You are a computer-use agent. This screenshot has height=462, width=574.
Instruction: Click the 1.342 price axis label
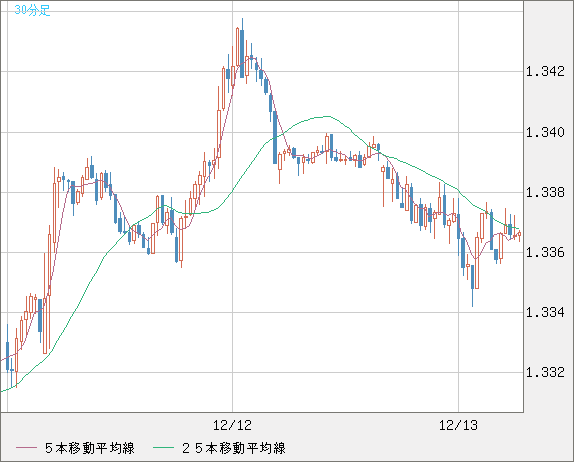pos(545,71)
